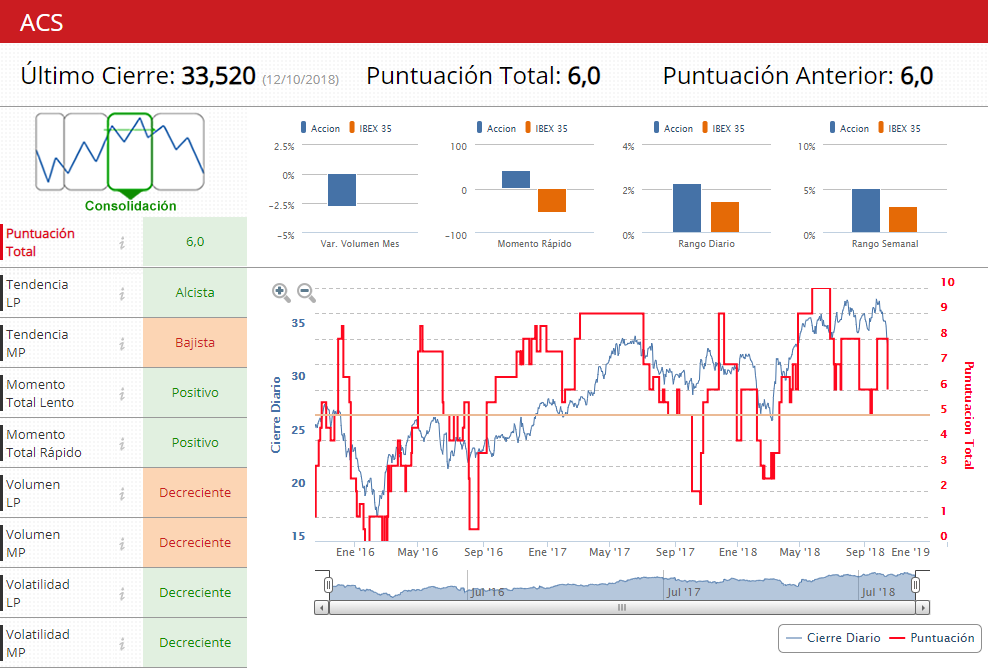Open info icon for Tendencia LP

(122, 293)
